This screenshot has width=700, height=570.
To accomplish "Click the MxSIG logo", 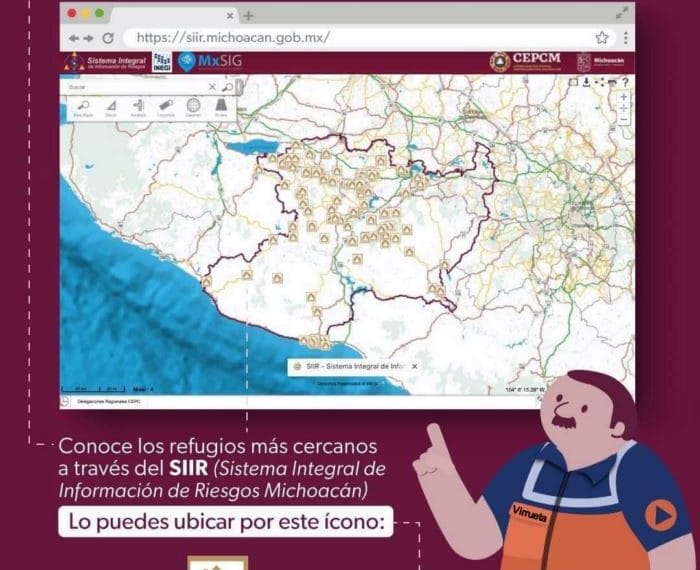I will 210,62.
